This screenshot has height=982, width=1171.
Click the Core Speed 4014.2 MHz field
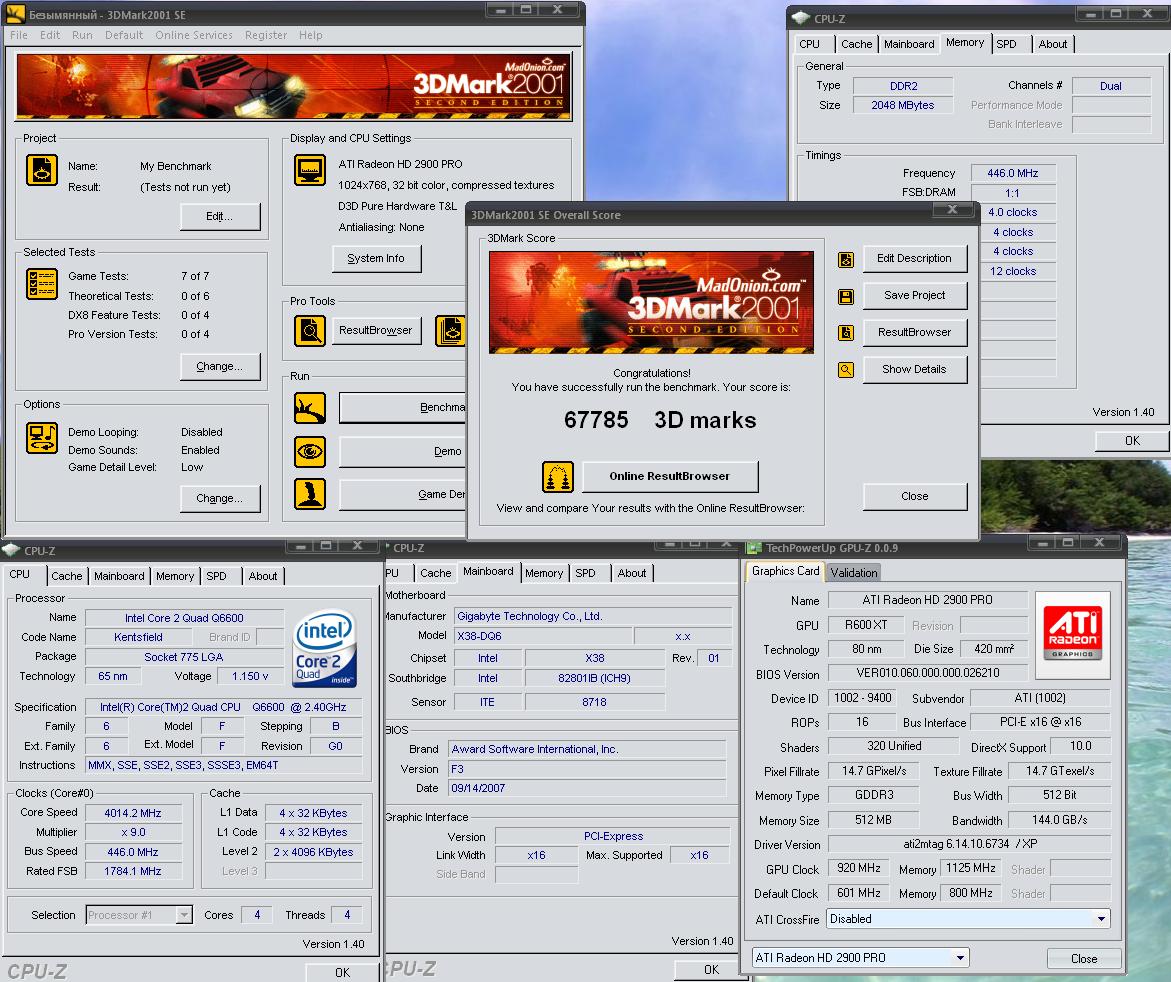pos(133,813)
